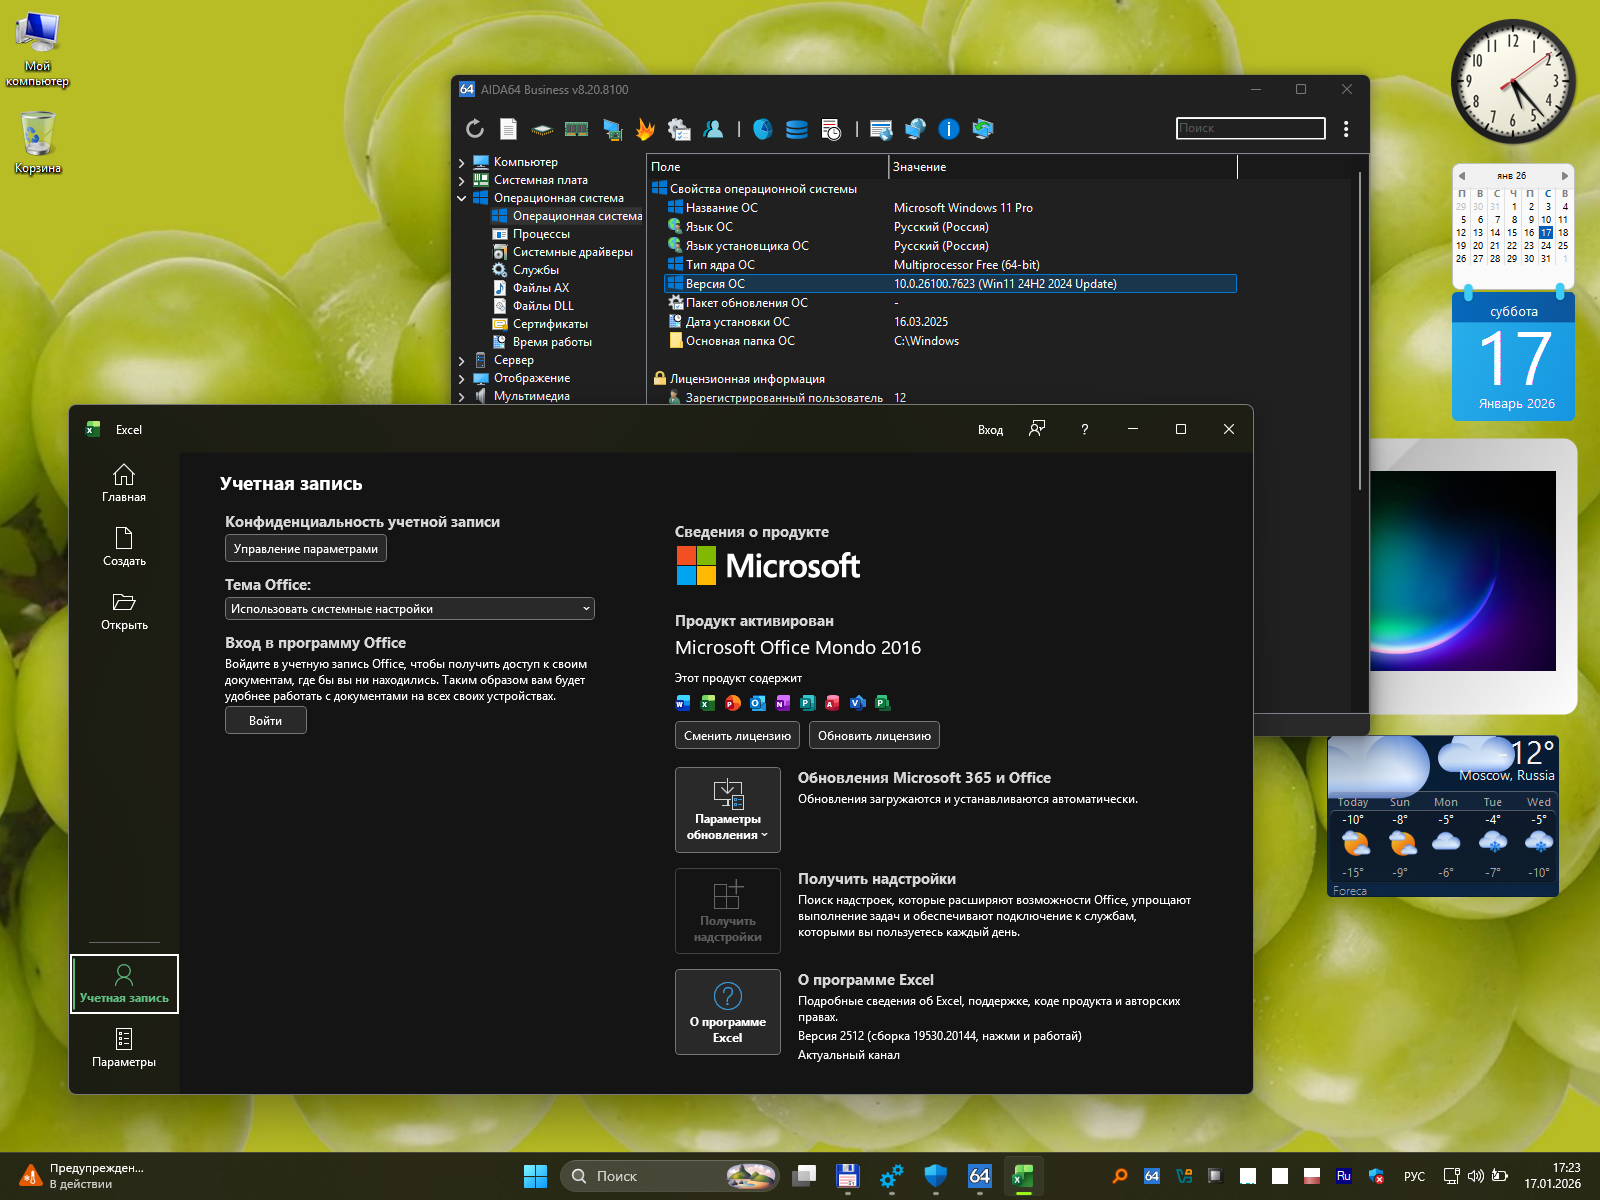Click the blue info icon in AIDA64

948,129
